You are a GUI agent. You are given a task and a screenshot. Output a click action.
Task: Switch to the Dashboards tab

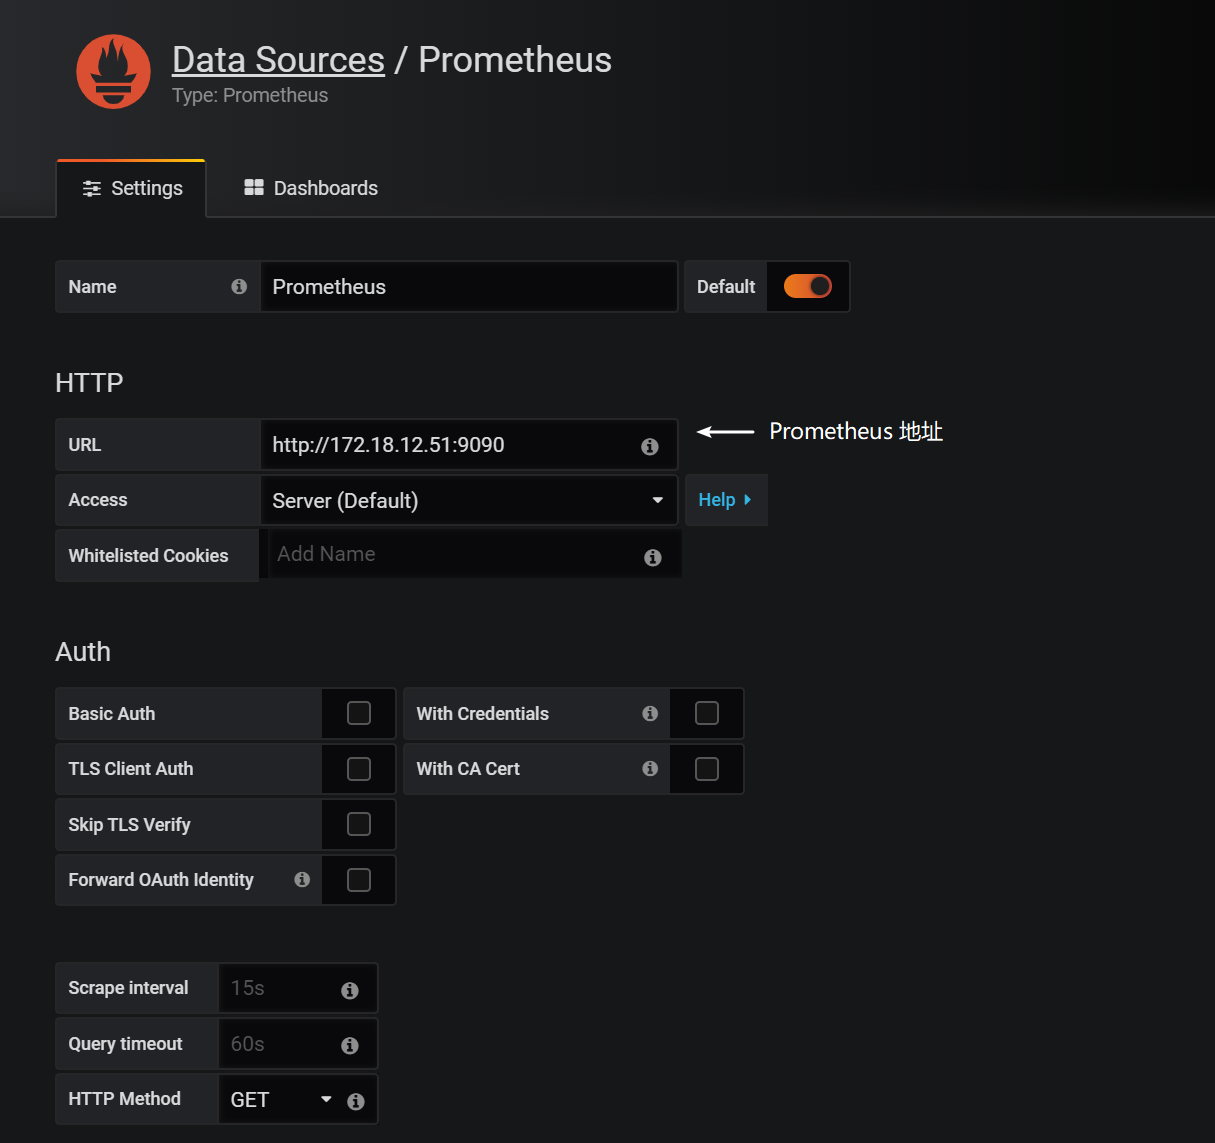tap(311, 188)
